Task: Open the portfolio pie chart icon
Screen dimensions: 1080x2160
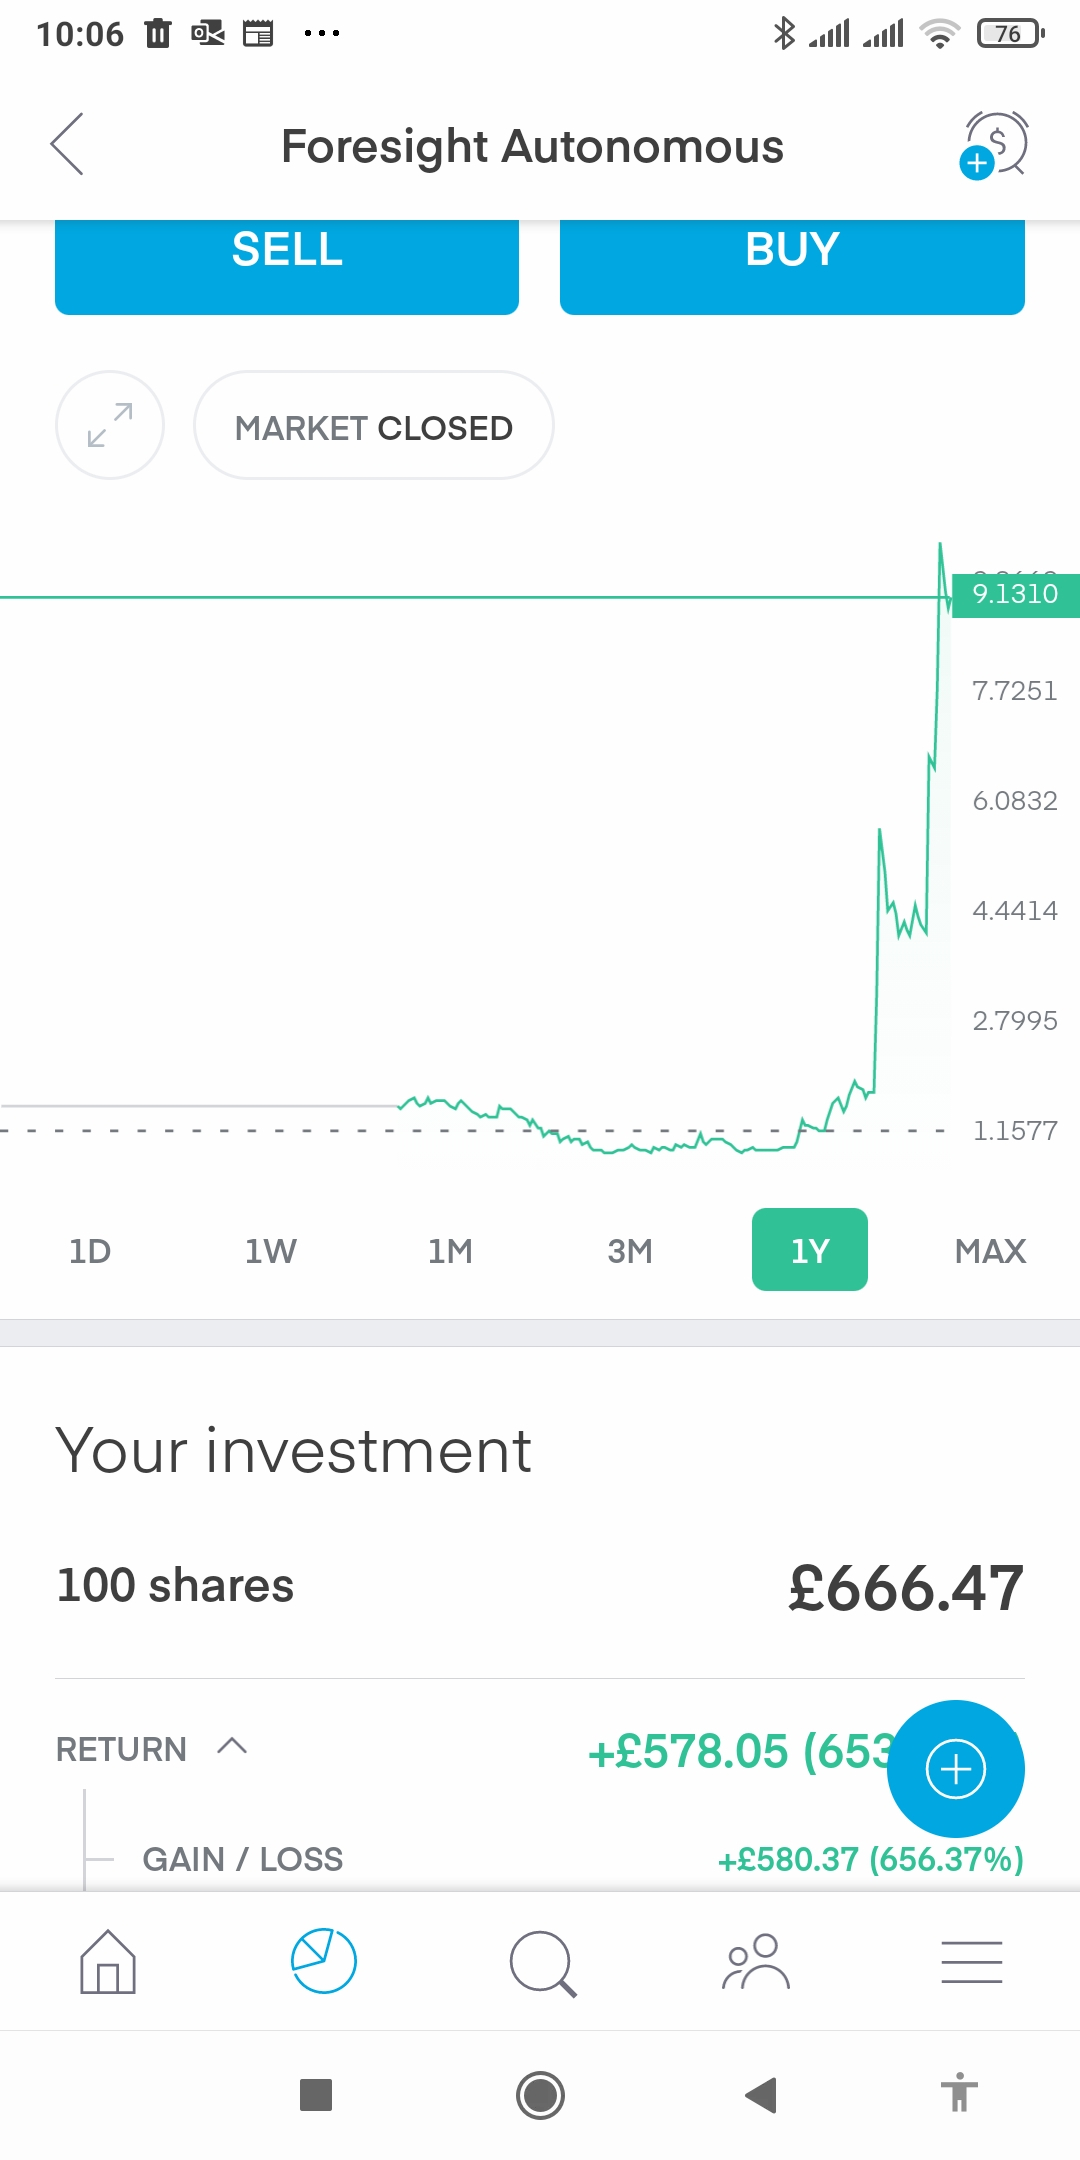Action: (x=323, y=1961)
